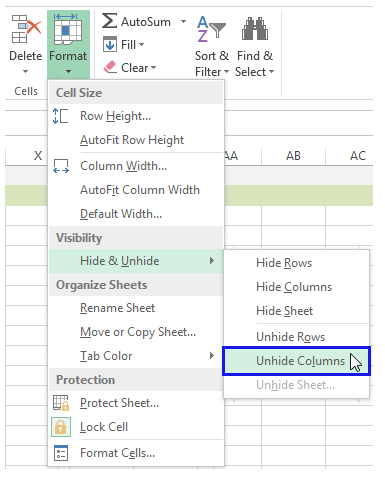Click the Find & Select binoculars icon
Image resolution: width=385 pixels, height=477 pixels.
[x=255, y=29]
